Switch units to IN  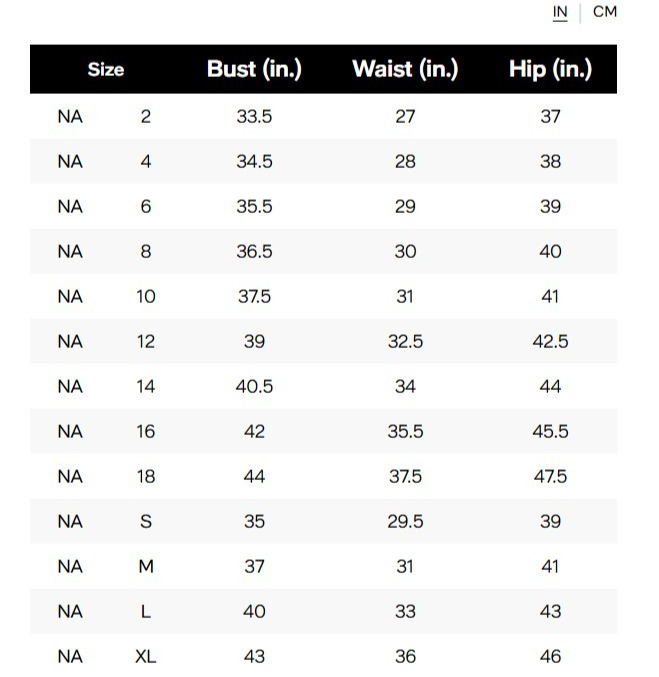pos(560,12)
